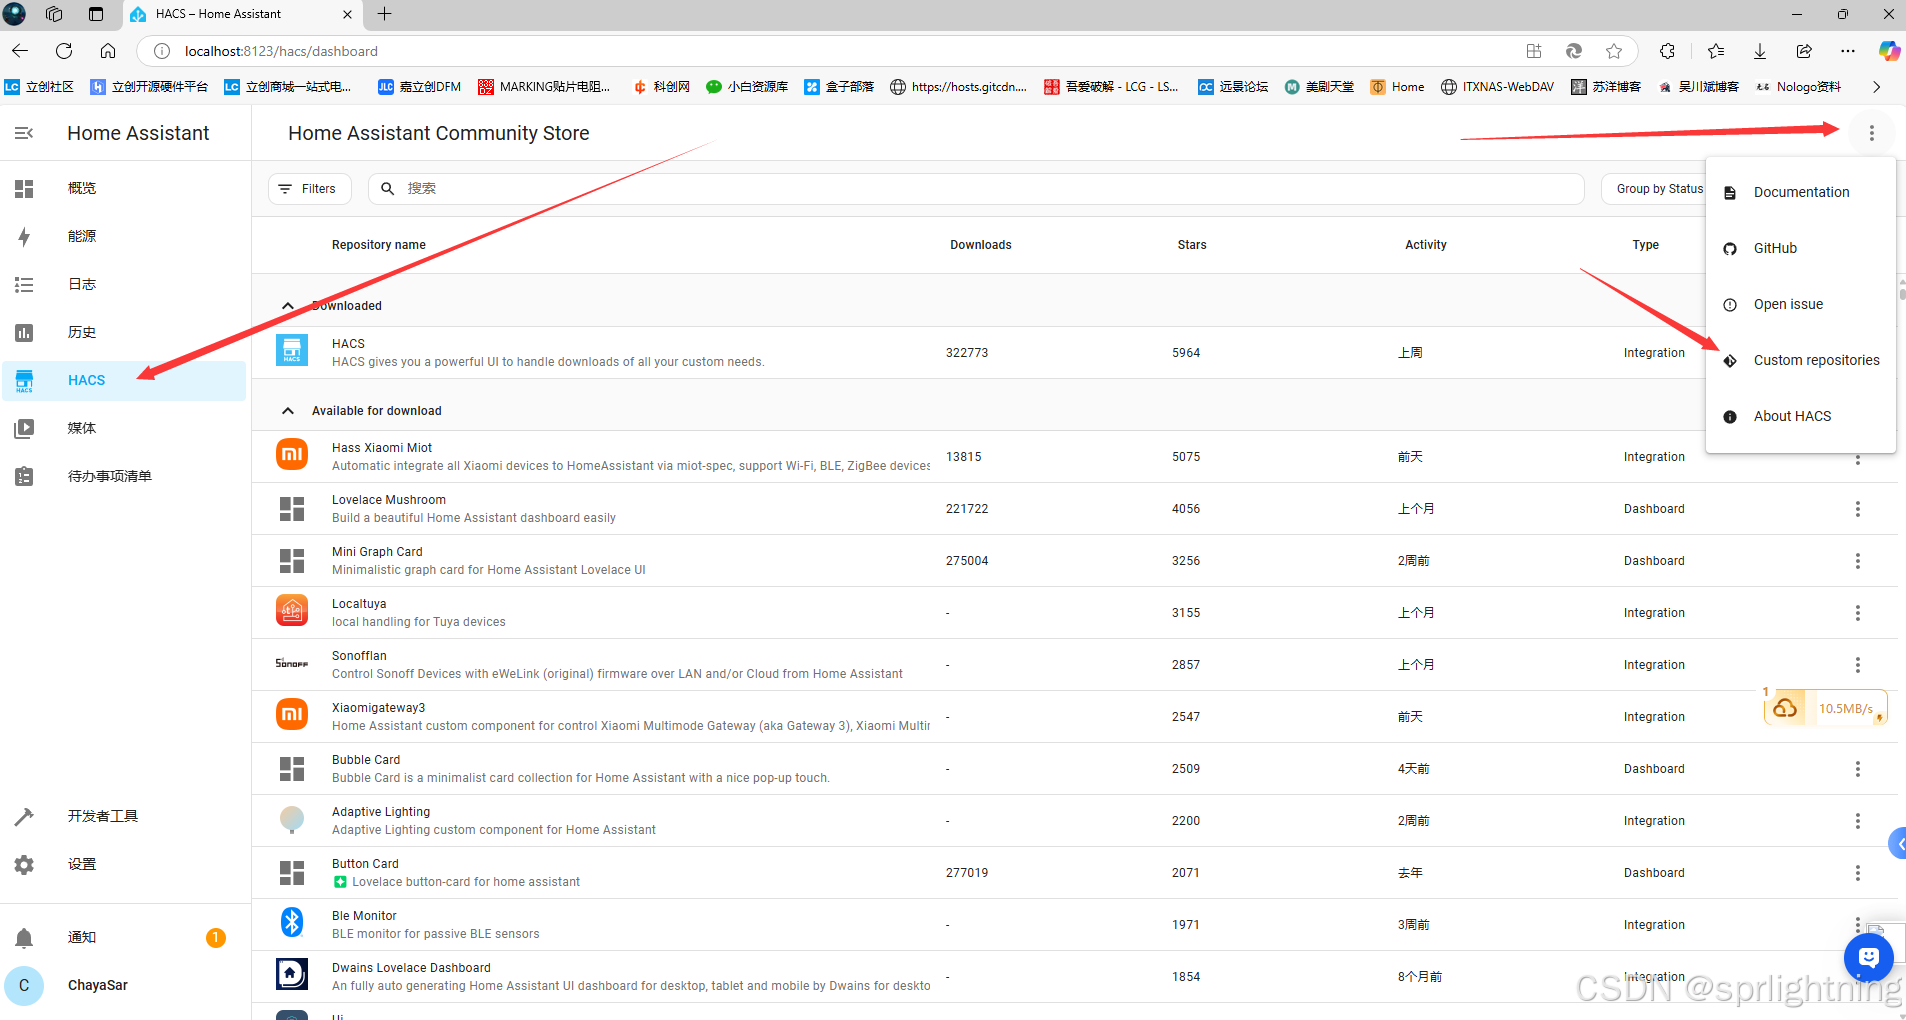Click the Button Card dashboard icon
Screen dimensions: 1906x1020
(x=292, y=872)
